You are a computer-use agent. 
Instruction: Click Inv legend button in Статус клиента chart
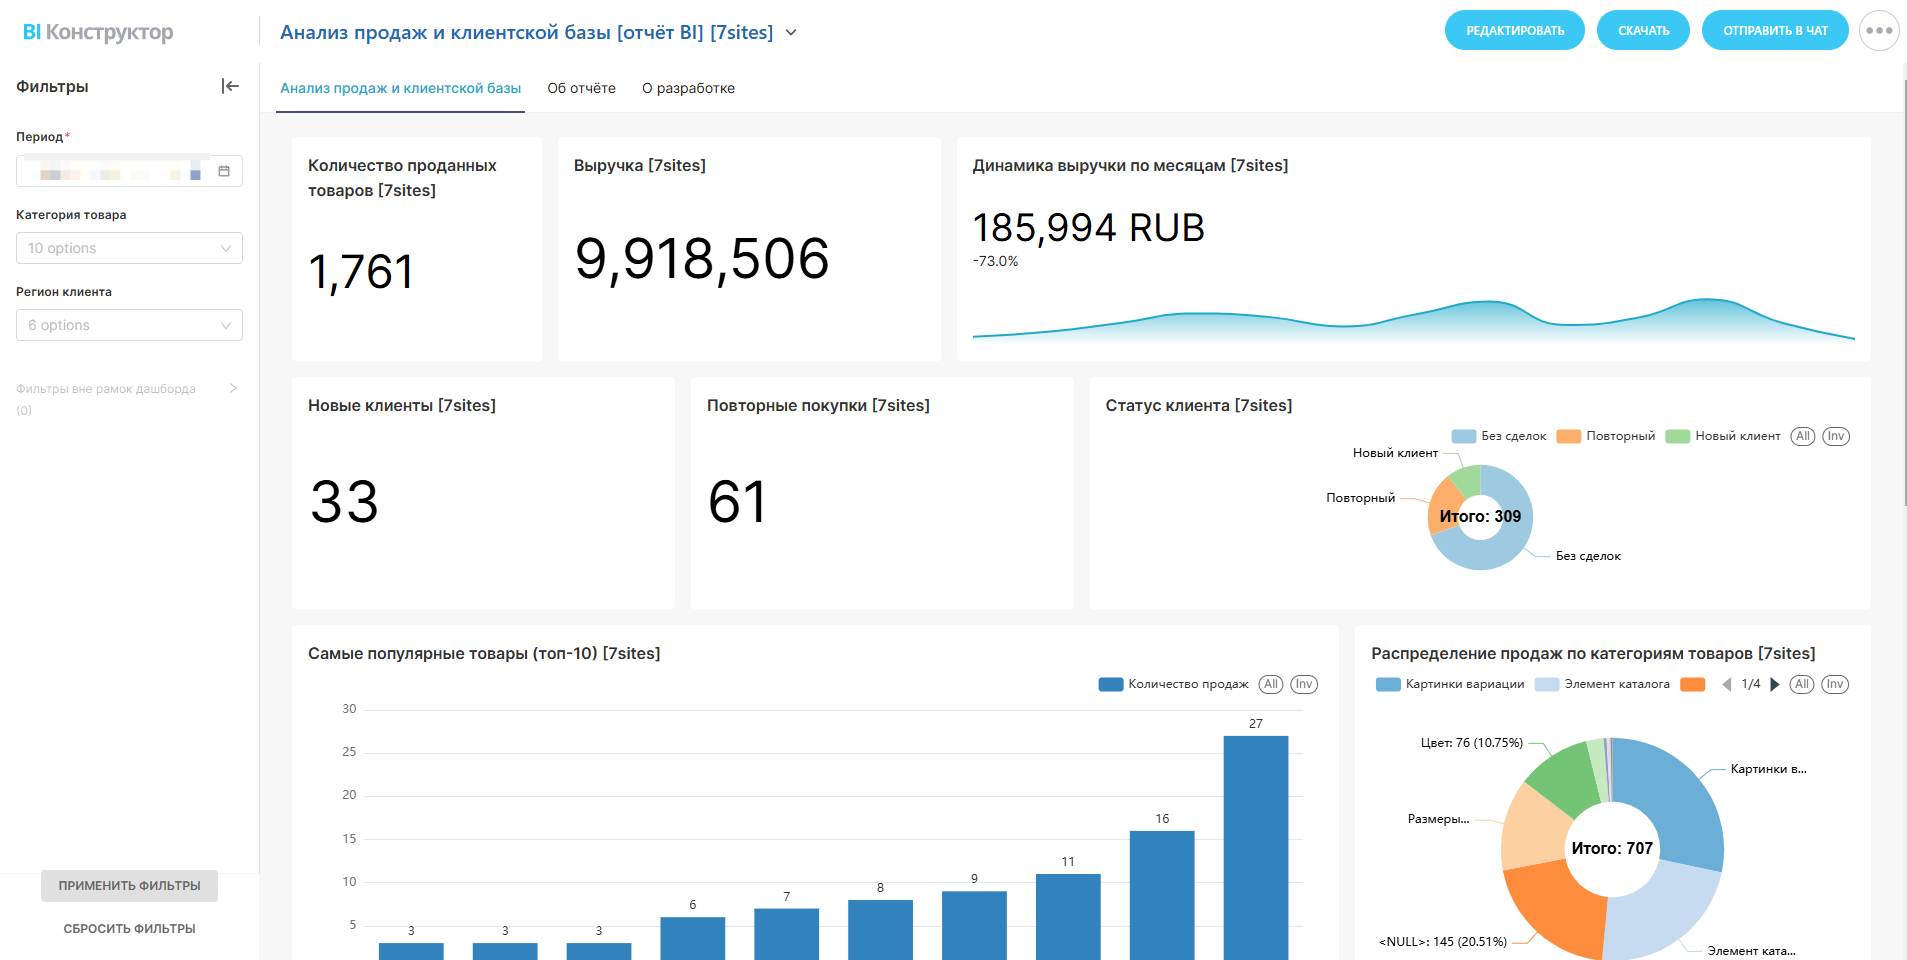[x=1835, y=436]
